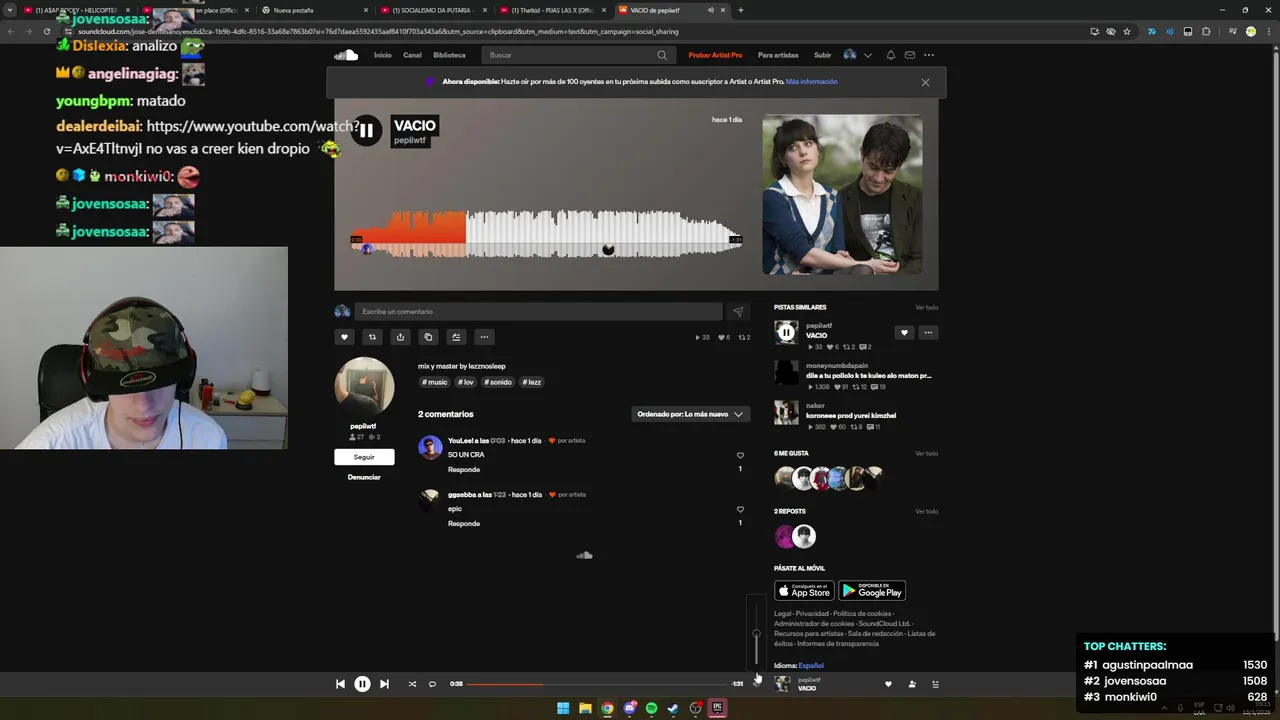Viewport: 1280px width, 720px height.
Task: Open more actions under the track
Action: point(484,337)
